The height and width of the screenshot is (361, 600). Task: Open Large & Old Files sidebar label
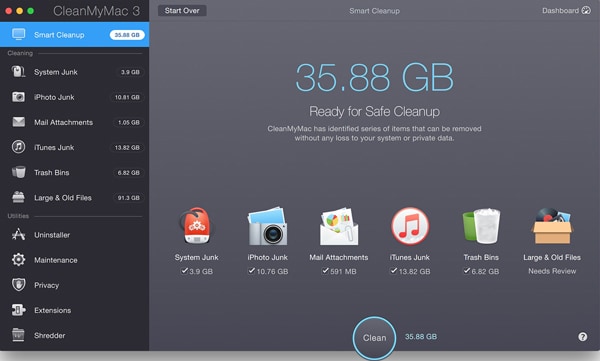click(63, 198)
